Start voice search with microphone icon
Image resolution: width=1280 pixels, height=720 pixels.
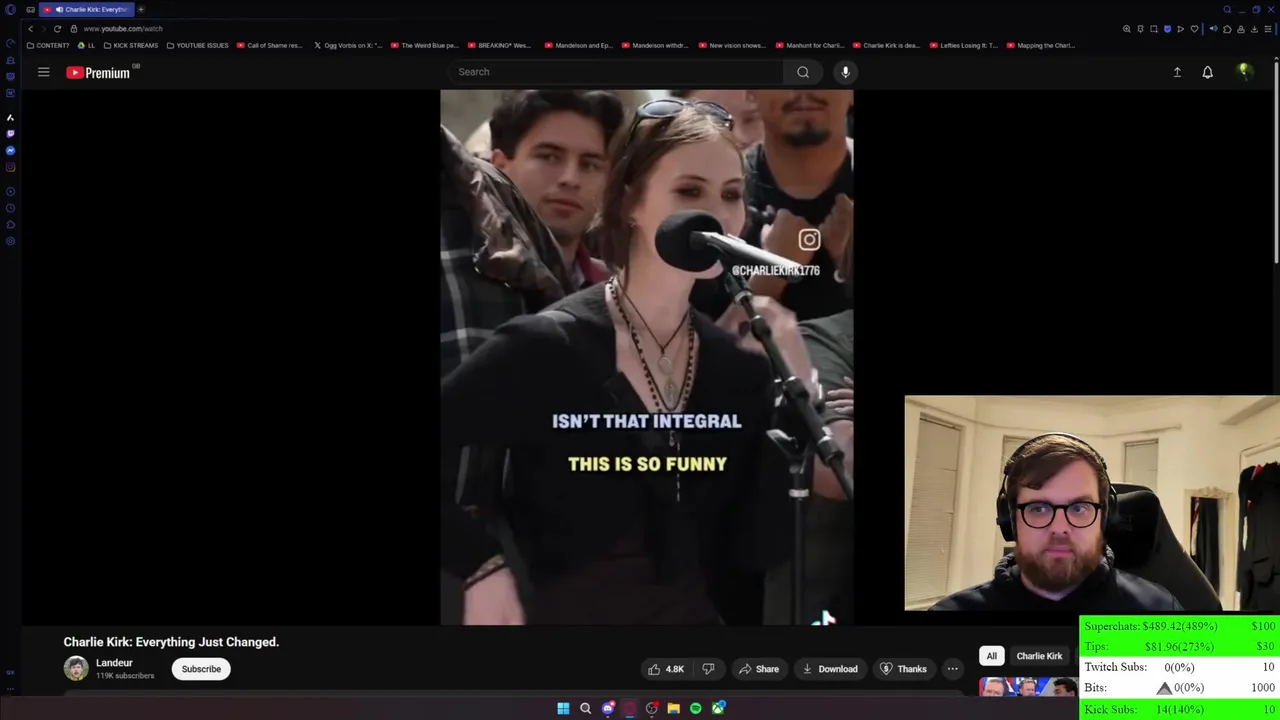click(845, 72)
